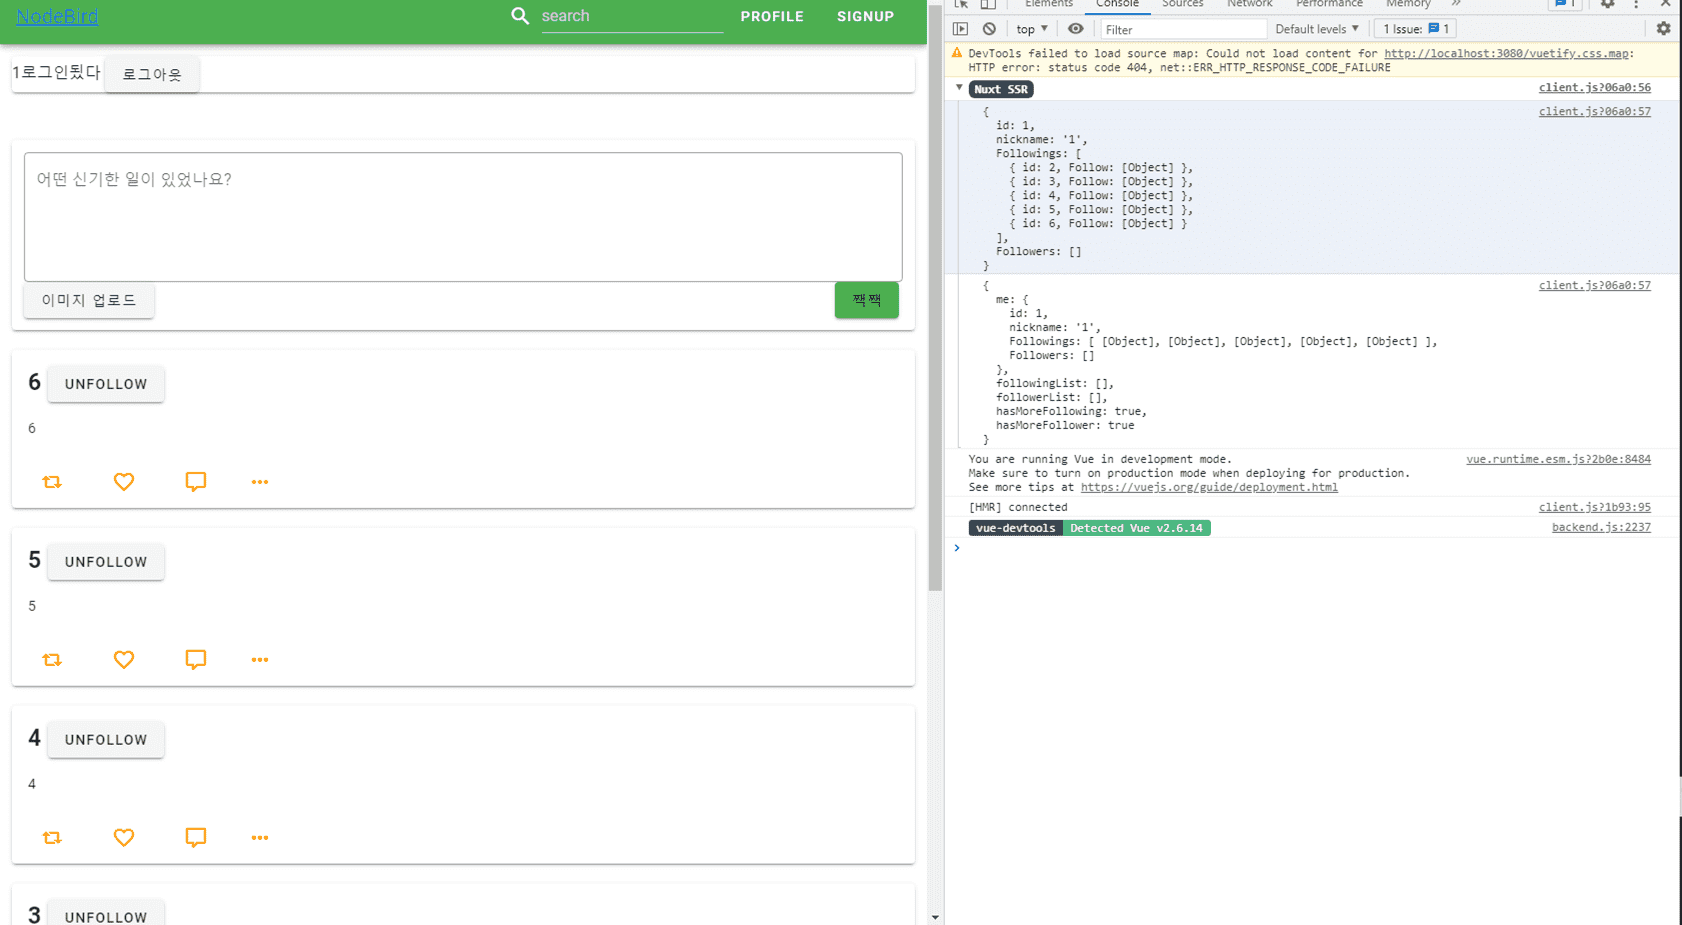Open DevTools kebab menu
Image resolution: width=1682 pixels, height=925 pixels.
coord(1636,4)
